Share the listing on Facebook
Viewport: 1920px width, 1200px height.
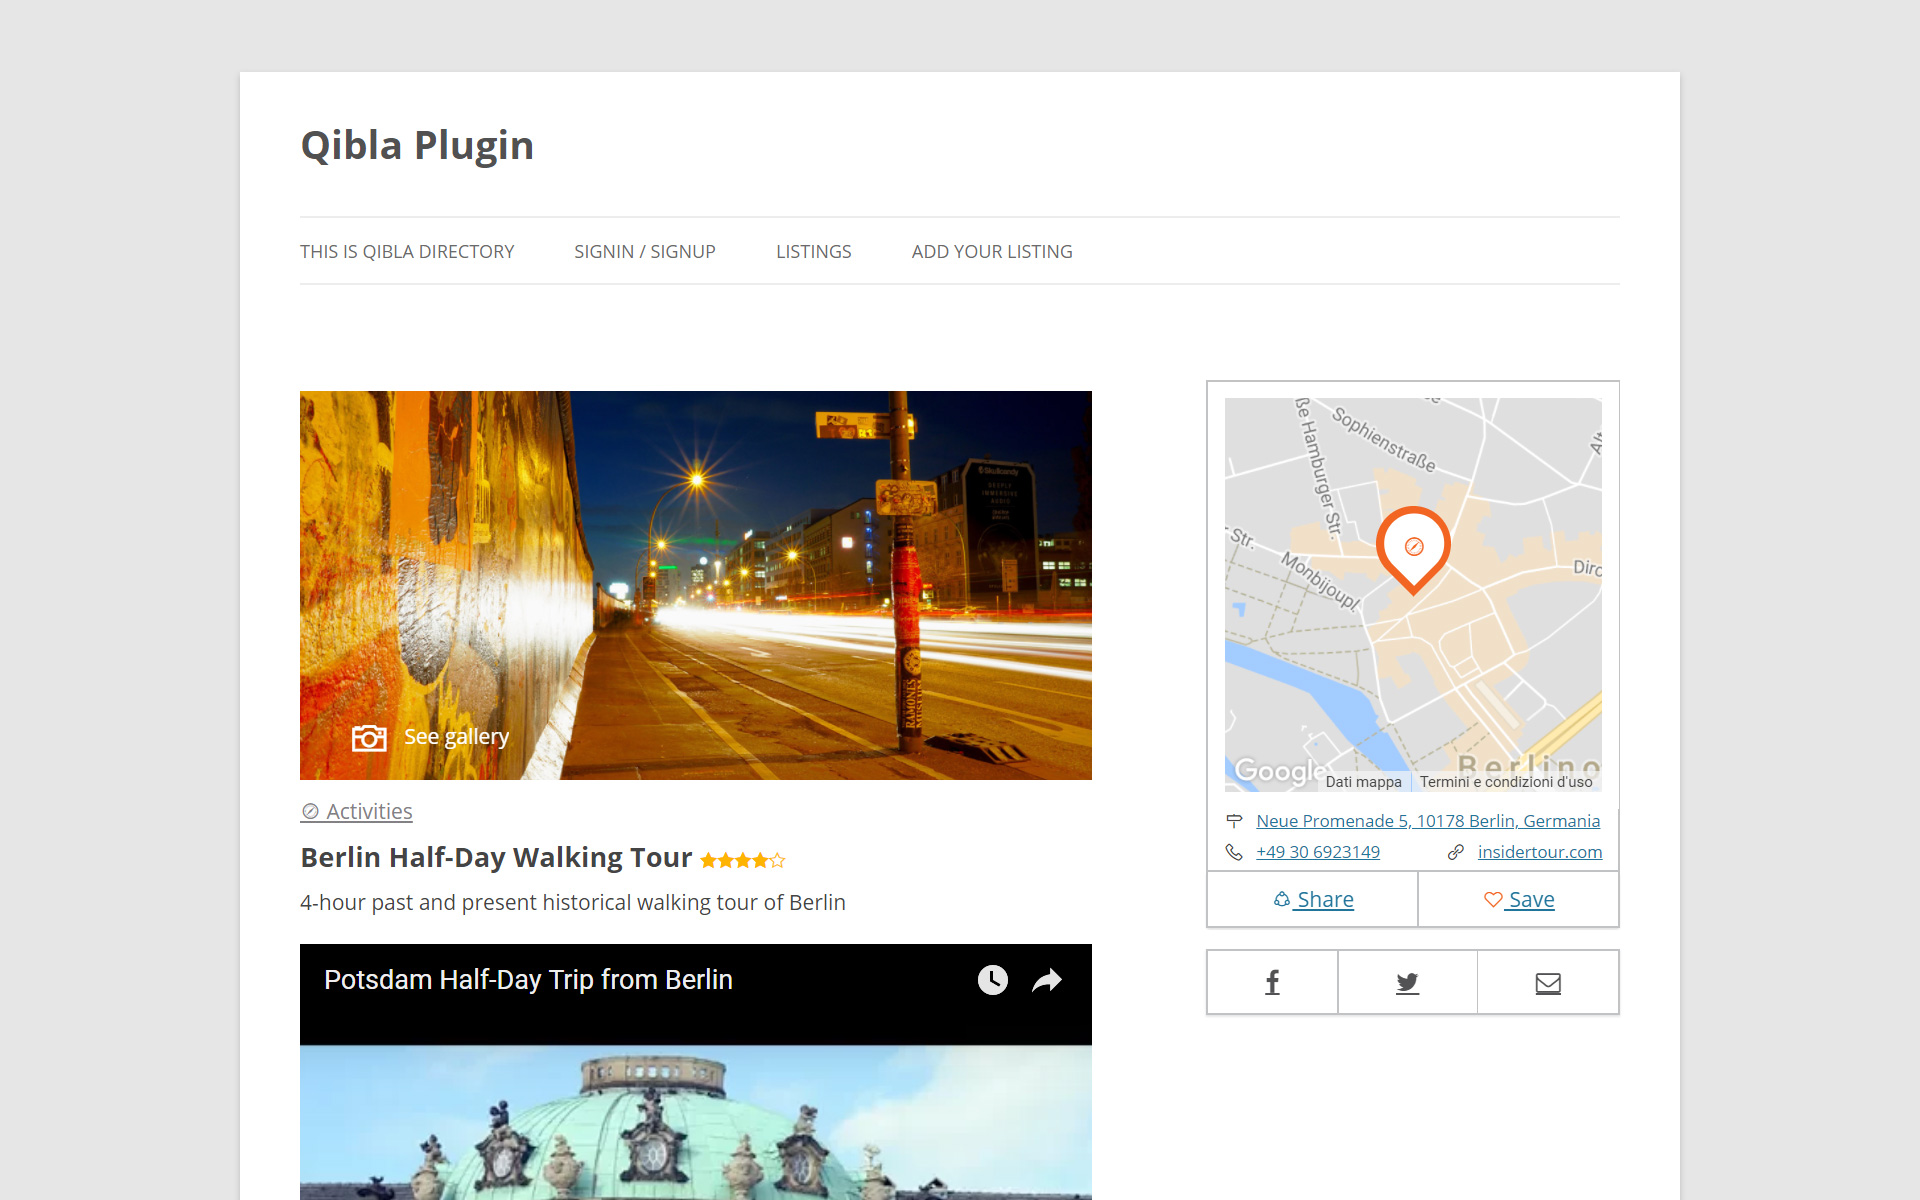pyautogui.click(x=1272, y=983)
